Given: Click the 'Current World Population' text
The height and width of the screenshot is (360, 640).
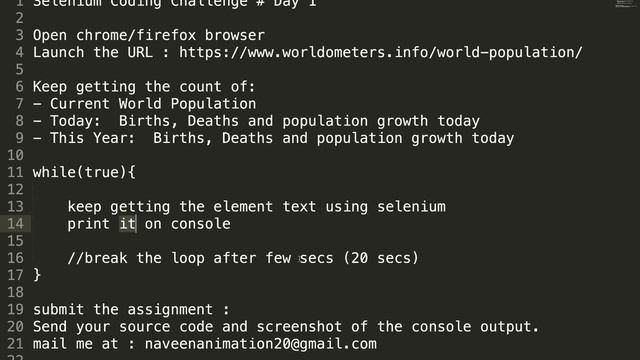Looking at the screenshot, I should (153, 104).
